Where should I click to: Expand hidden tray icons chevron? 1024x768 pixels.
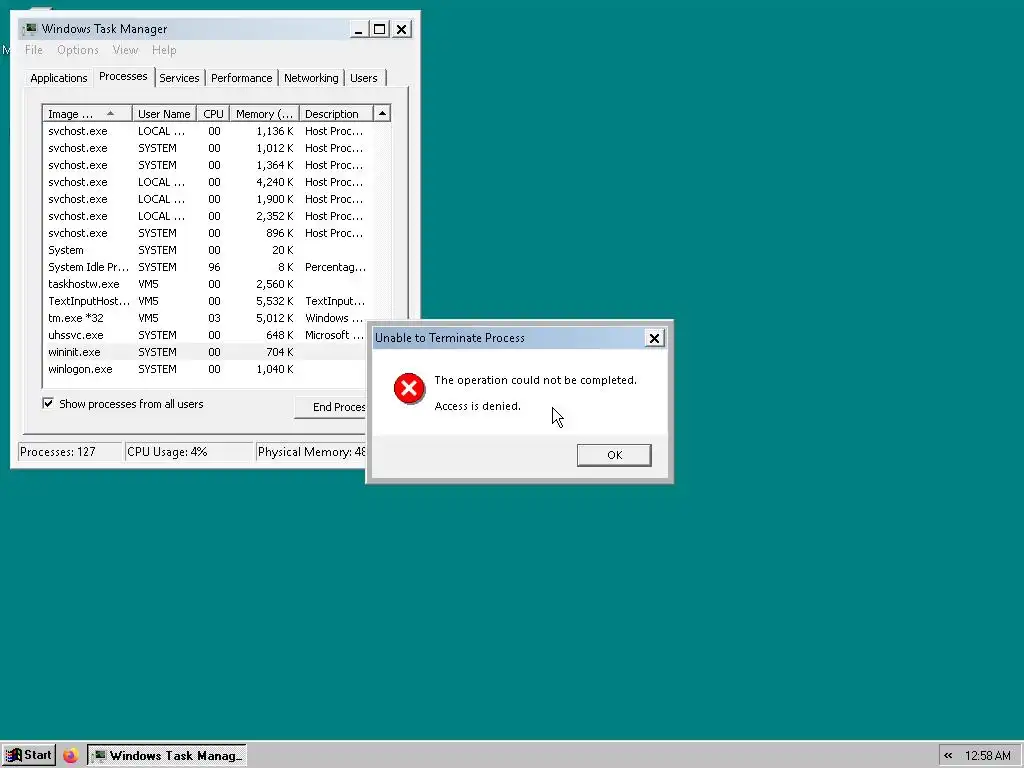pyautogui.click(x=948, y=756)
